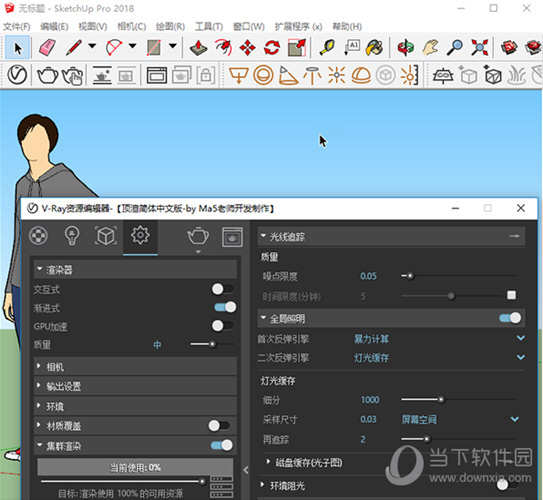
Task: Choose the Text label tool
Action: 352,47
